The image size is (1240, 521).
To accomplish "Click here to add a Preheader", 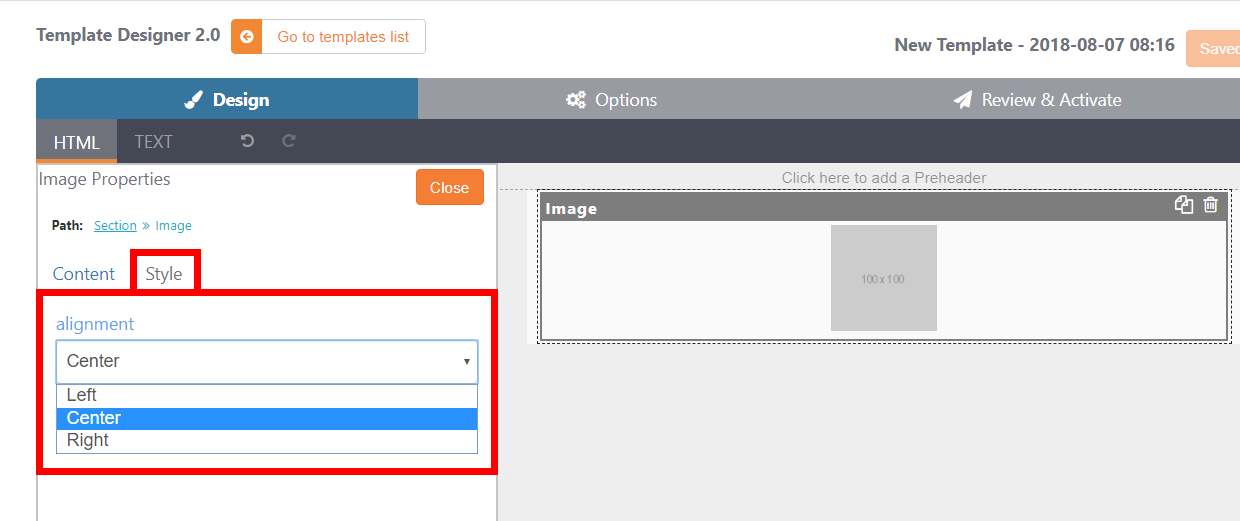I will [x=884, y=178].
